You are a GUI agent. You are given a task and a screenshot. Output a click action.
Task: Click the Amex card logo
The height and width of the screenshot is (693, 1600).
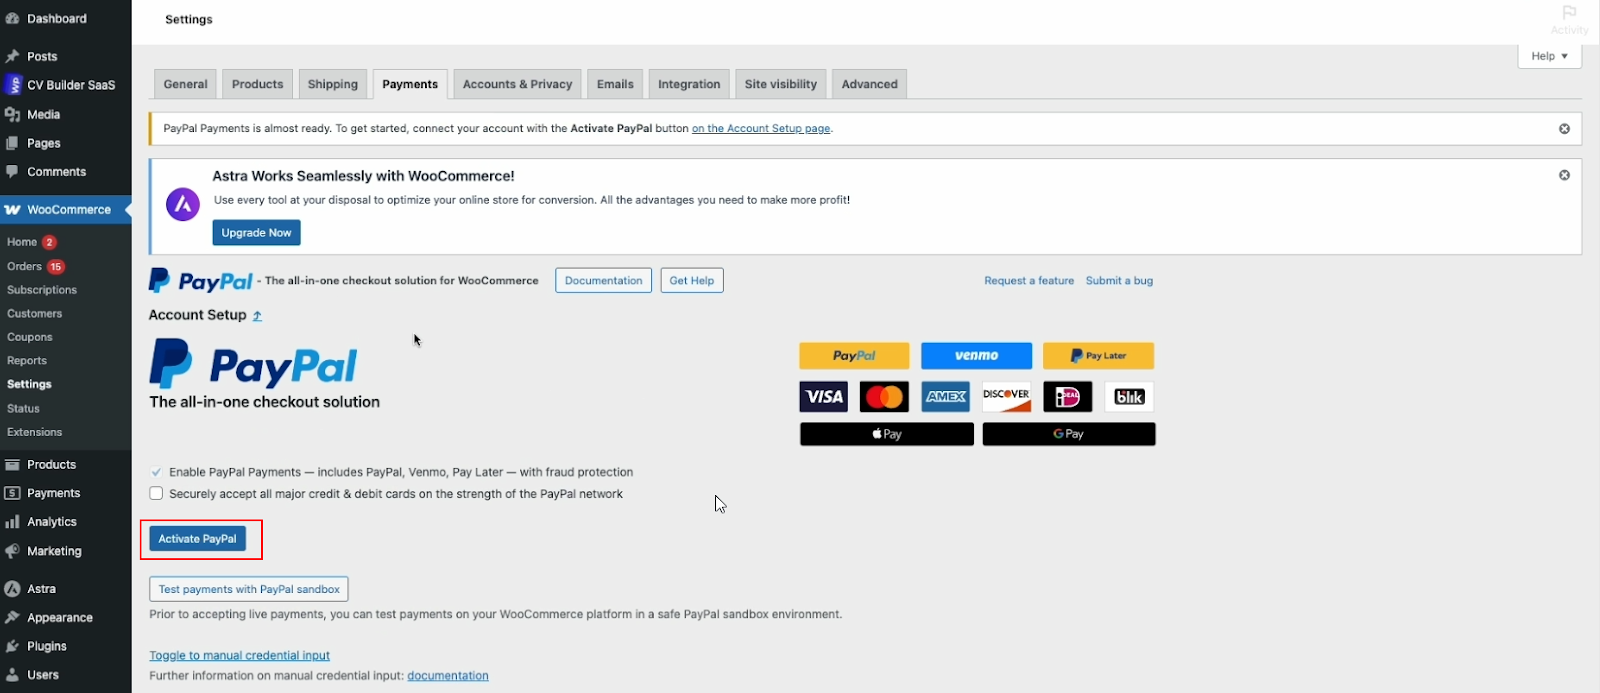coord(946,397)
